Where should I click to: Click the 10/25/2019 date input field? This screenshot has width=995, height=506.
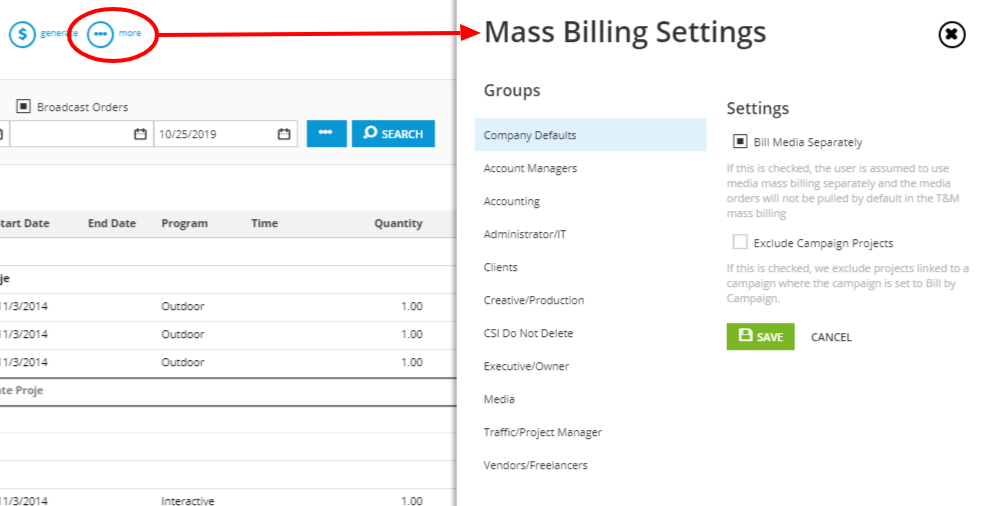(x=225, y=134)
